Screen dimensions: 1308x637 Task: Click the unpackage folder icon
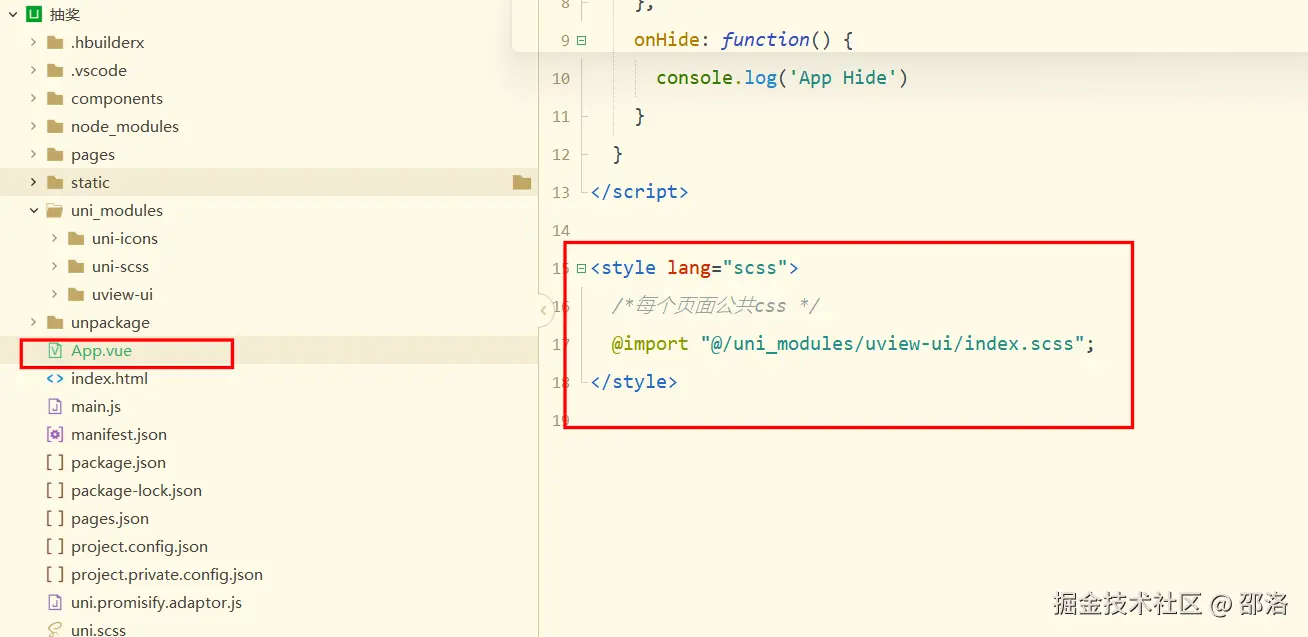point(55,323)
